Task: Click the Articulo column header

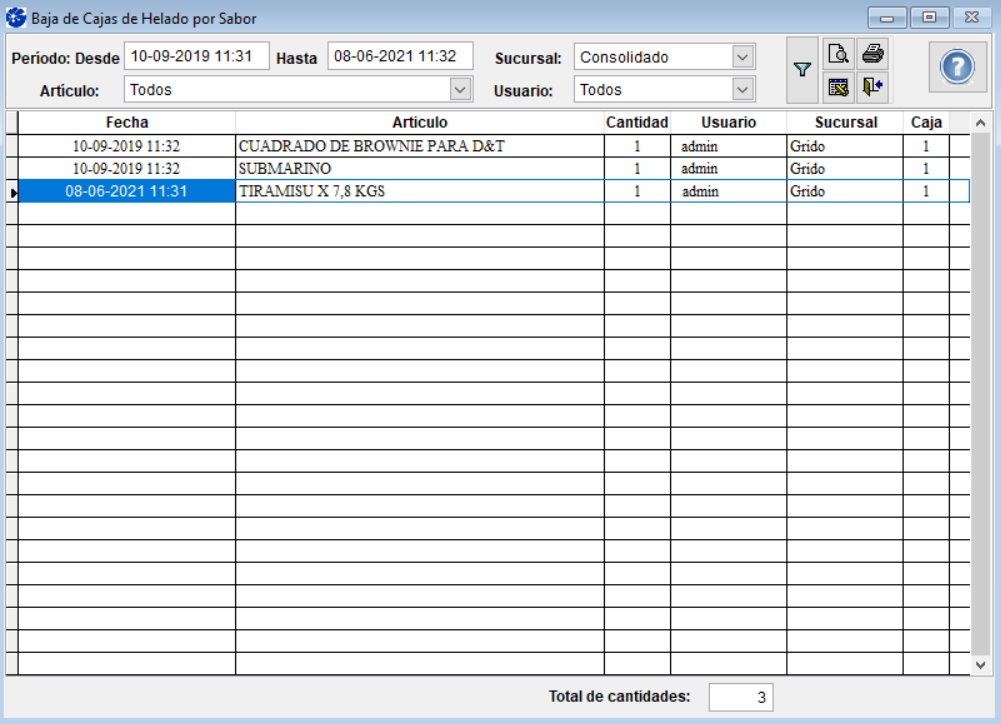Action: coord(419,122)
